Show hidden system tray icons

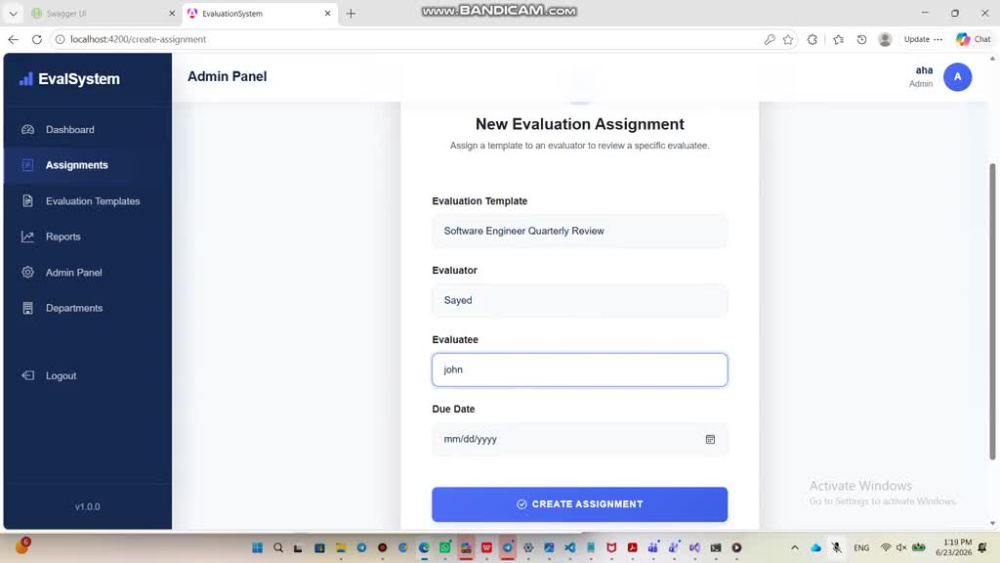point(795,548)
